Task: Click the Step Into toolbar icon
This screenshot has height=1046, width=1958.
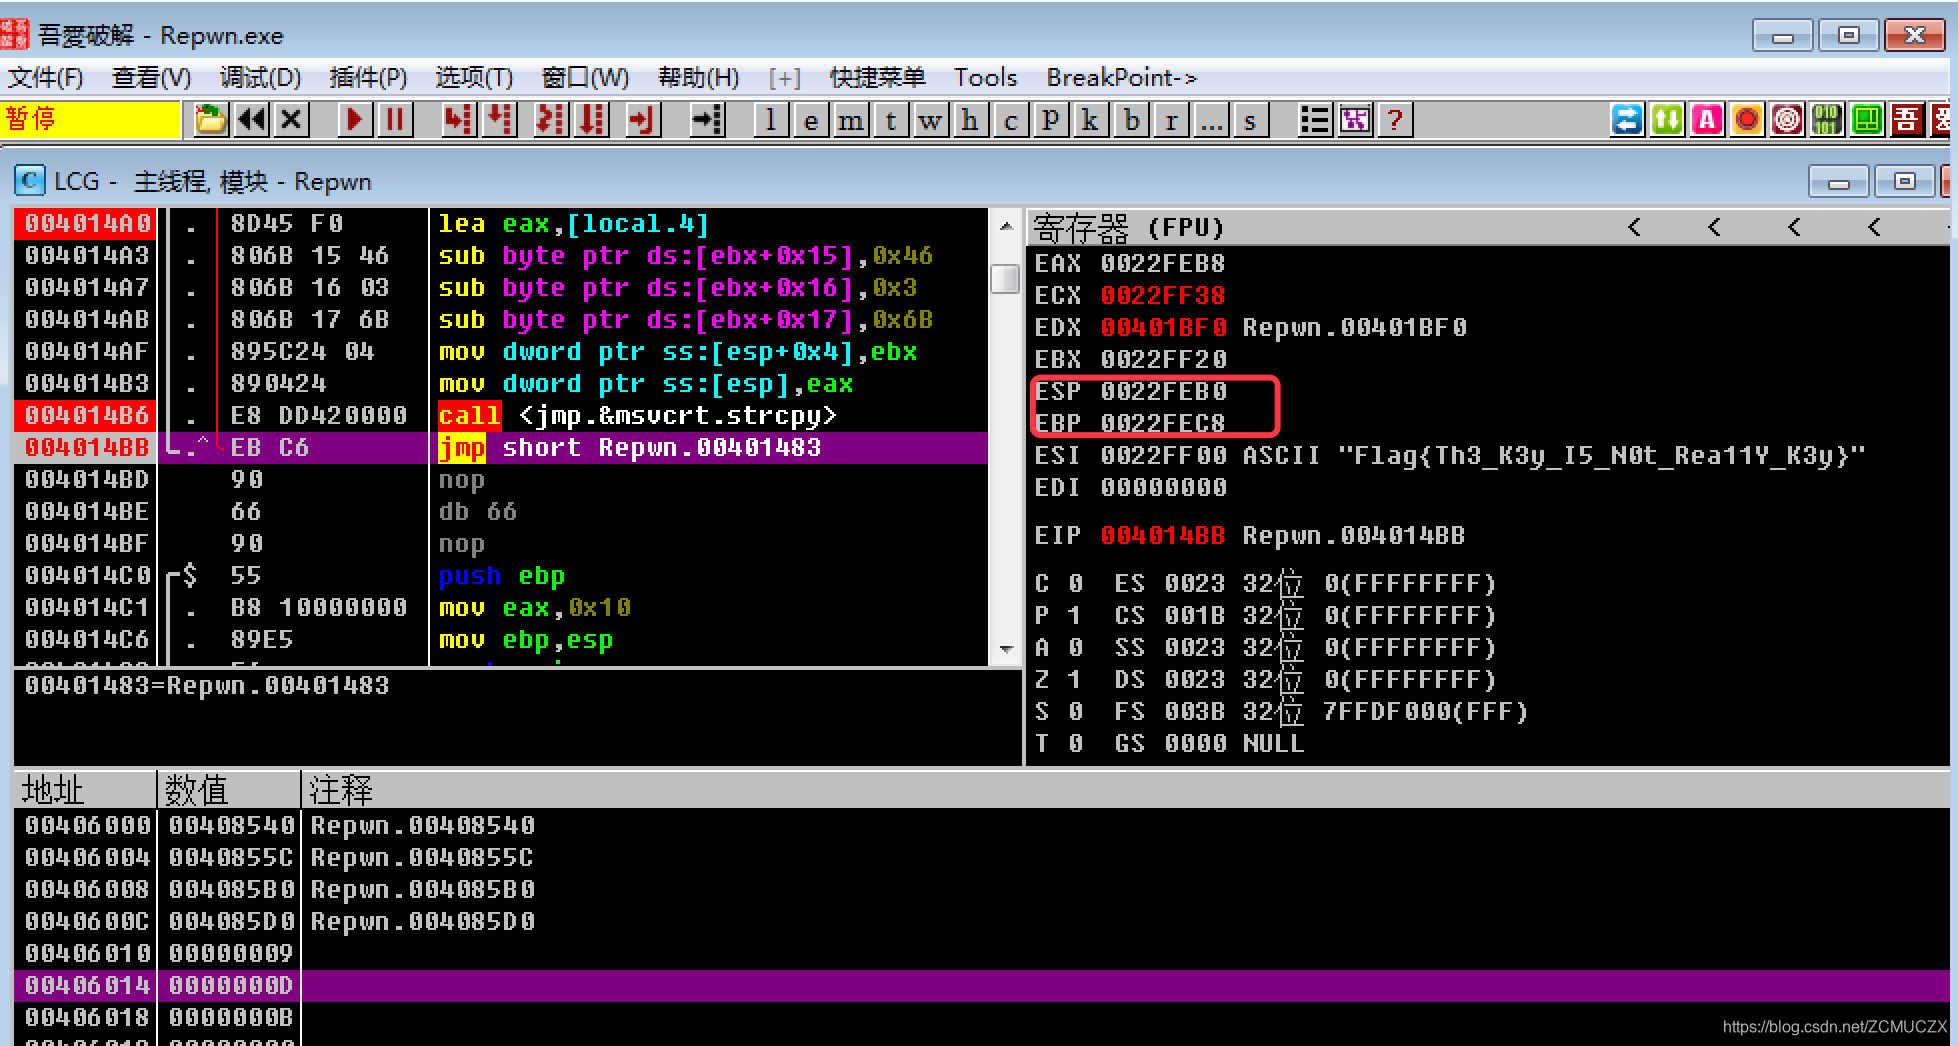Action: coord(458,120)
